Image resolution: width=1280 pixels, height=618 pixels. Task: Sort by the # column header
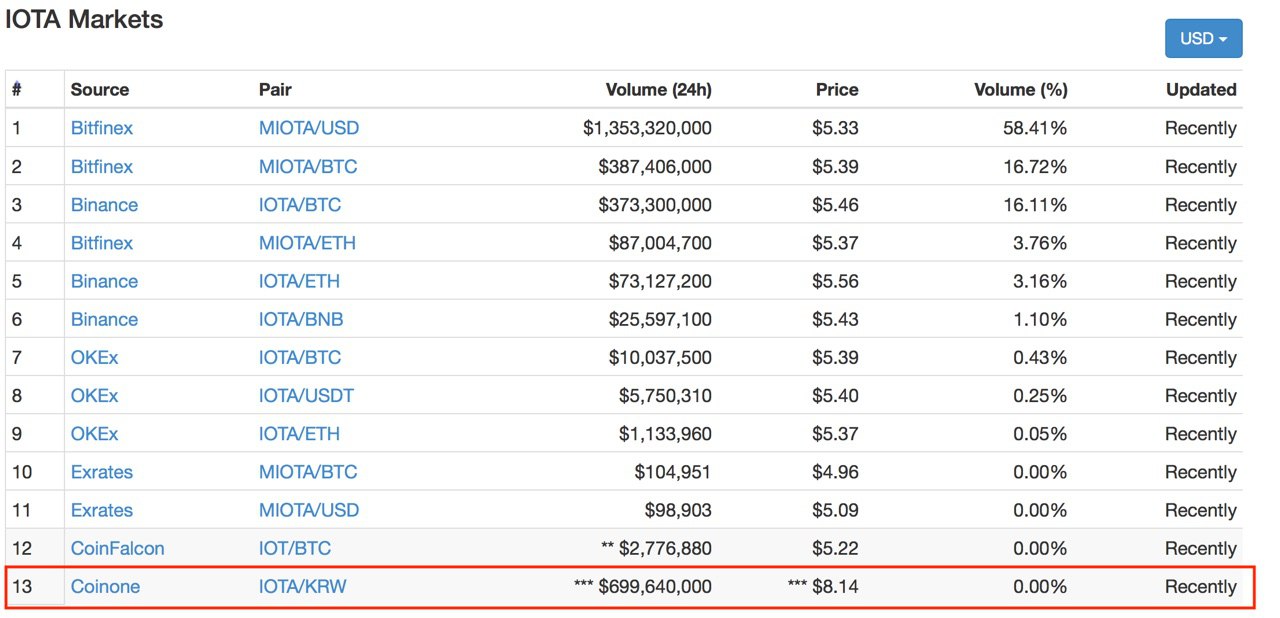[x=17, y=89]
